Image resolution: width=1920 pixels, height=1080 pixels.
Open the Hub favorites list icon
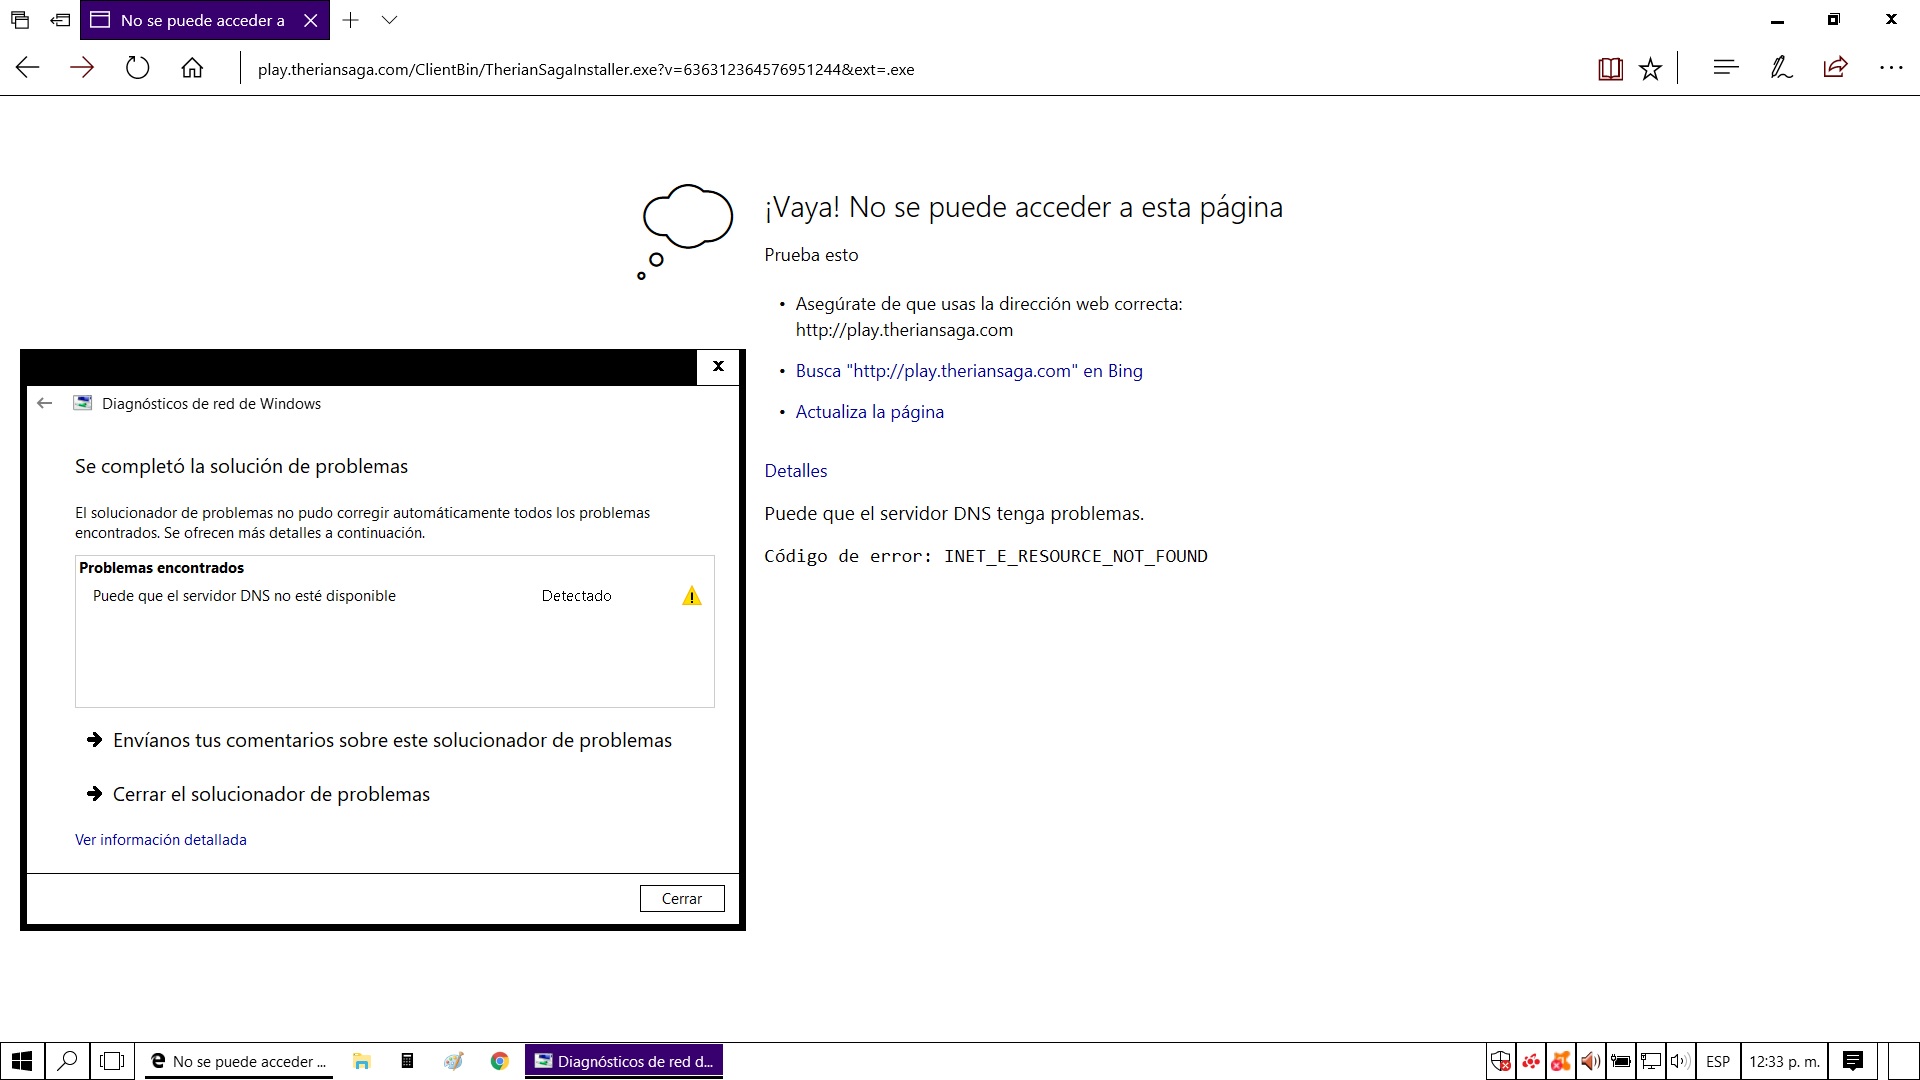coord(1726,68)
